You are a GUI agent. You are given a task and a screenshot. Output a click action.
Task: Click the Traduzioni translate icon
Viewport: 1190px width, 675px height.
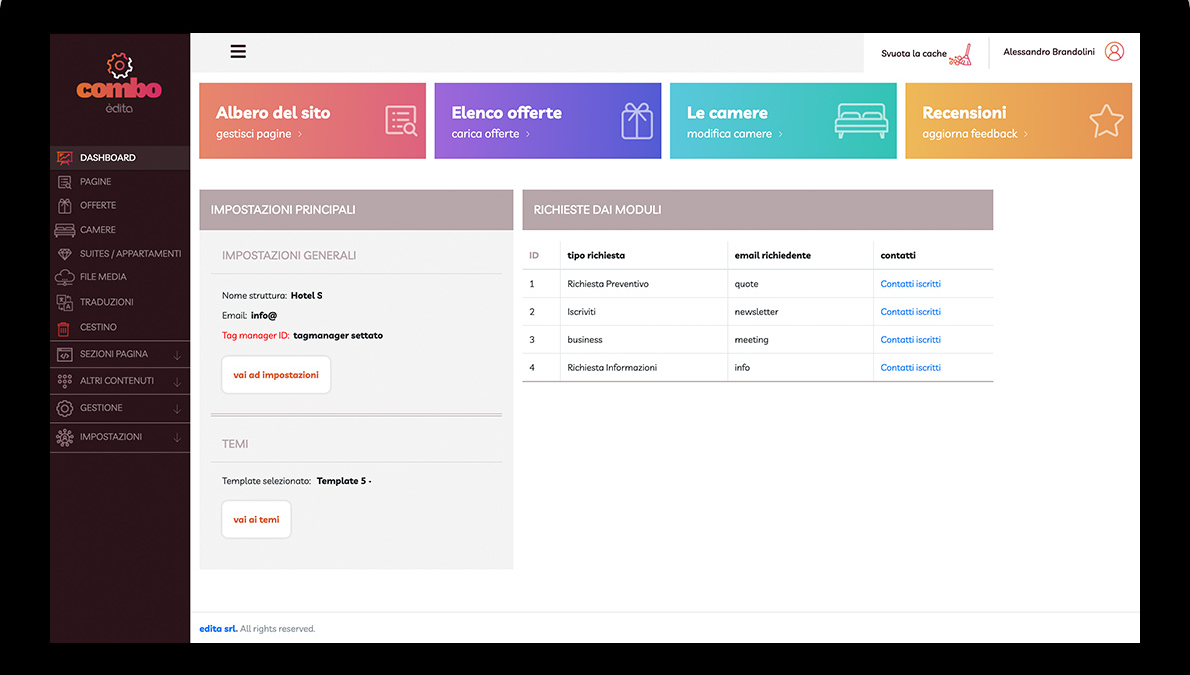click(65, 302)
